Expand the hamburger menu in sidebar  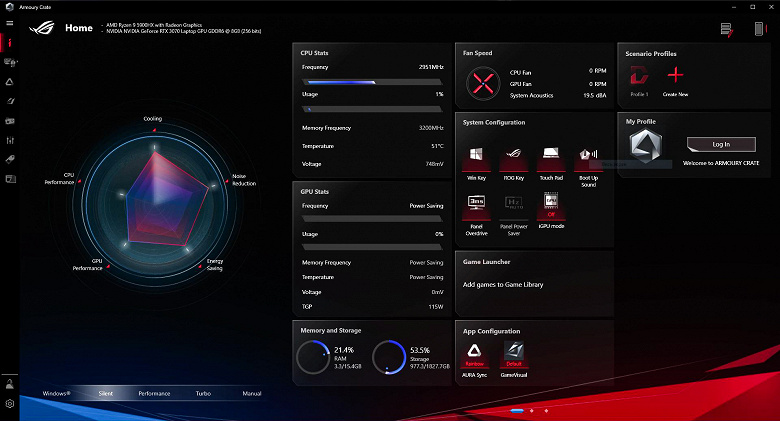pos(9,23)
